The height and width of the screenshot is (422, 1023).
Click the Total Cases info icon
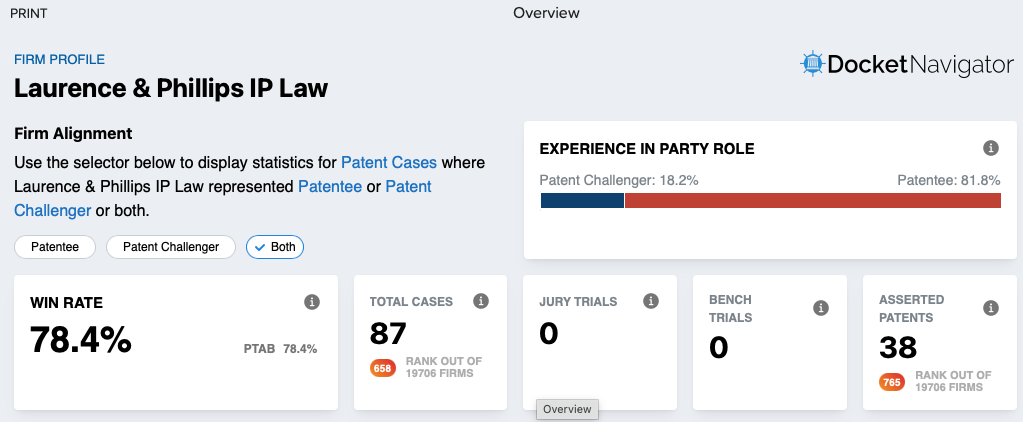coord(481,301)
